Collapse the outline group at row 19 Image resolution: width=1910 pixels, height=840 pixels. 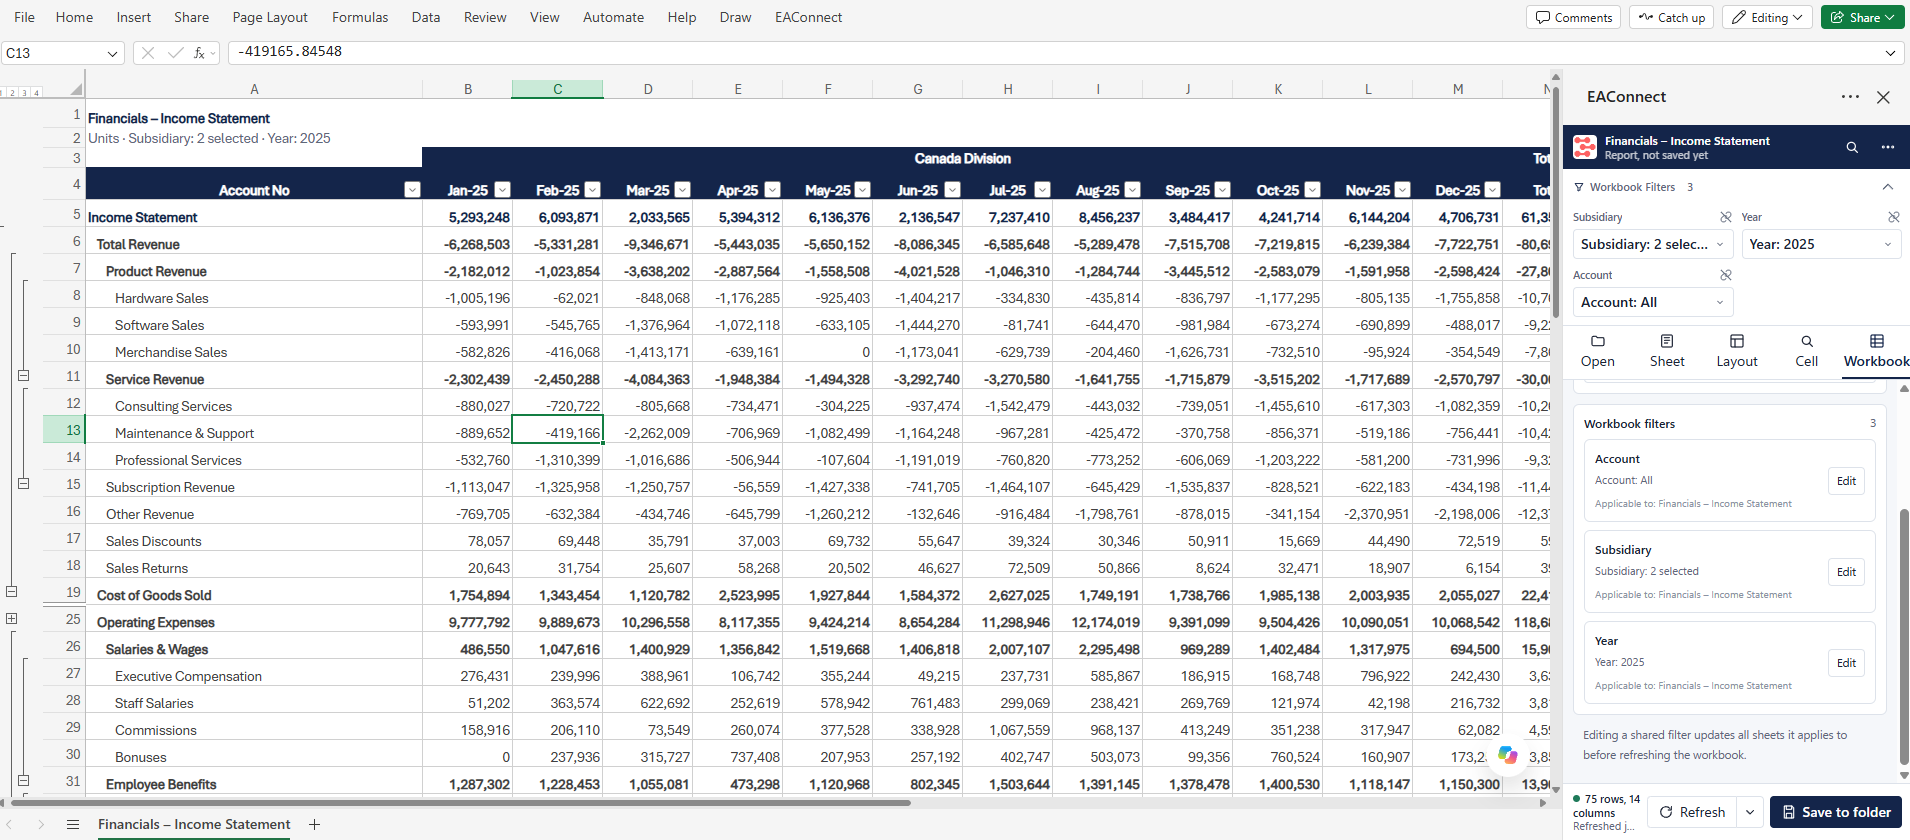pos(12,591)
